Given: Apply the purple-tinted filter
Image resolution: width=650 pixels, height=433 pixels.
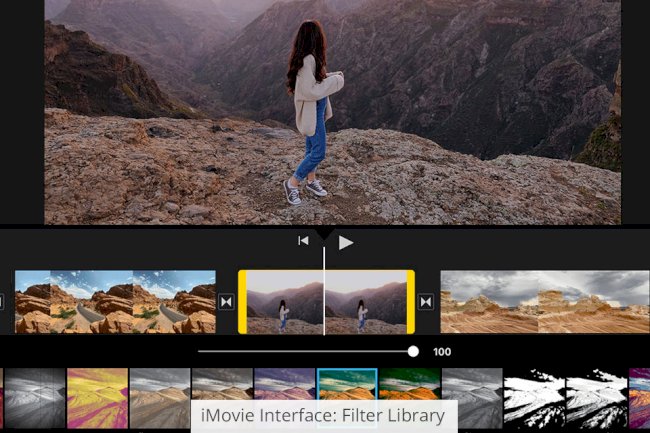Looking at the screenshot, I should [285, 384].
